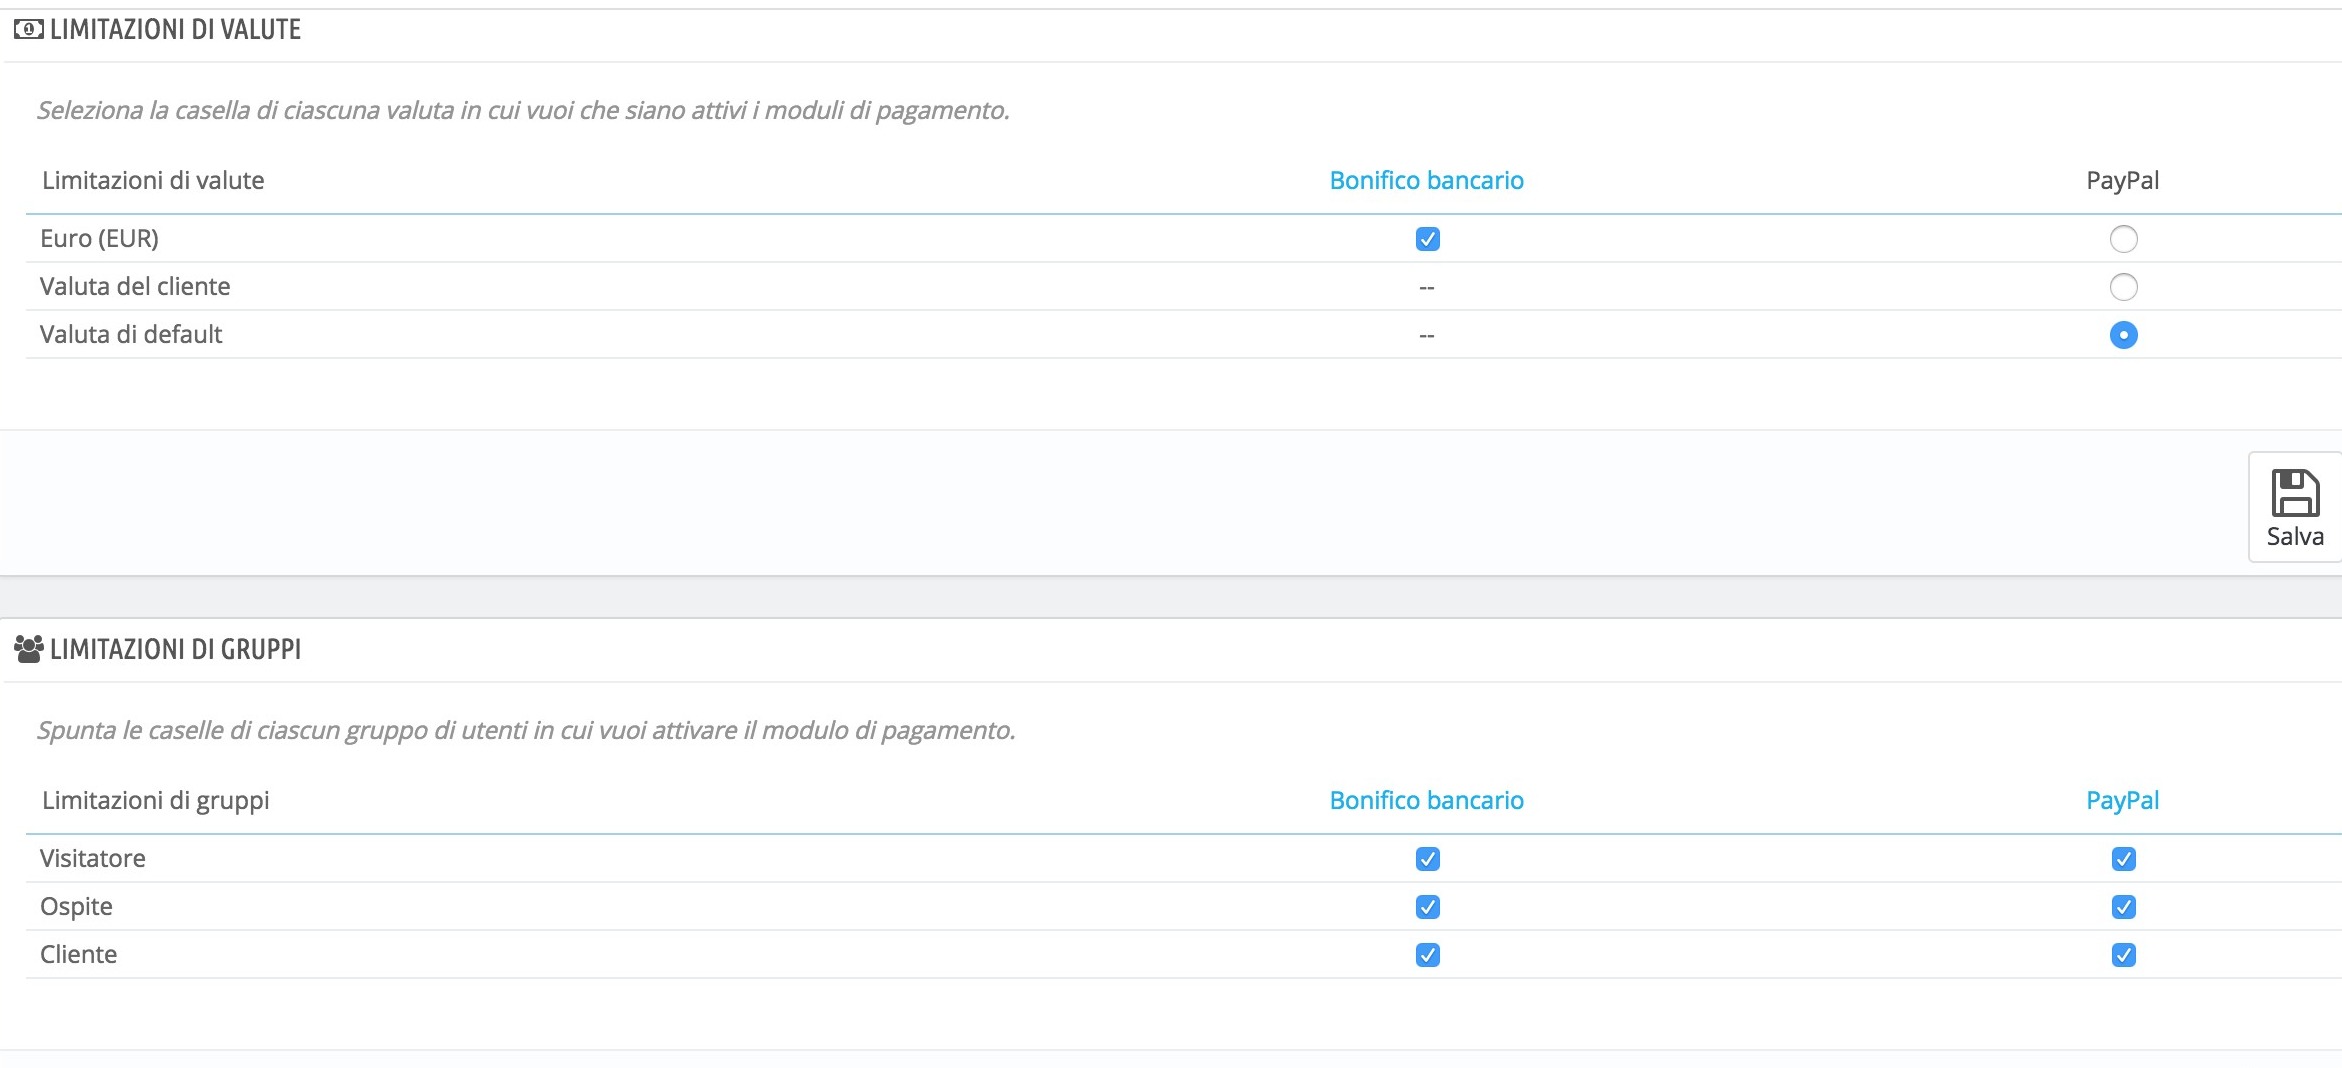Click the currency icon beside Limitazioni di Valute

(x=28, y=30)
